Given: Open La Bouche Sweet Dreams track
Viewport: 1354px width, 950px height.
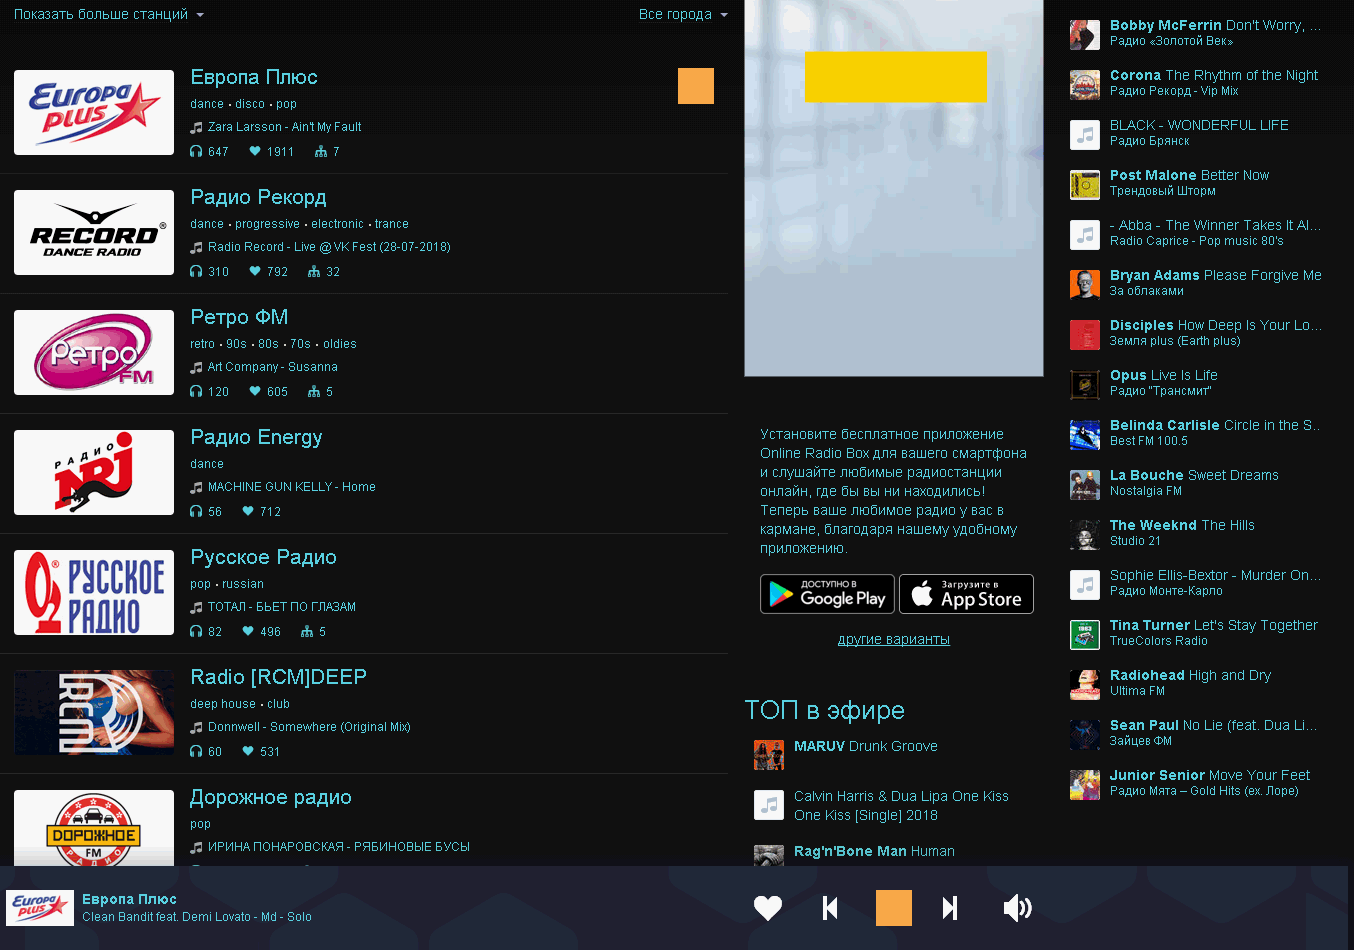Looking at the screenshot, I should point(1194,475).
